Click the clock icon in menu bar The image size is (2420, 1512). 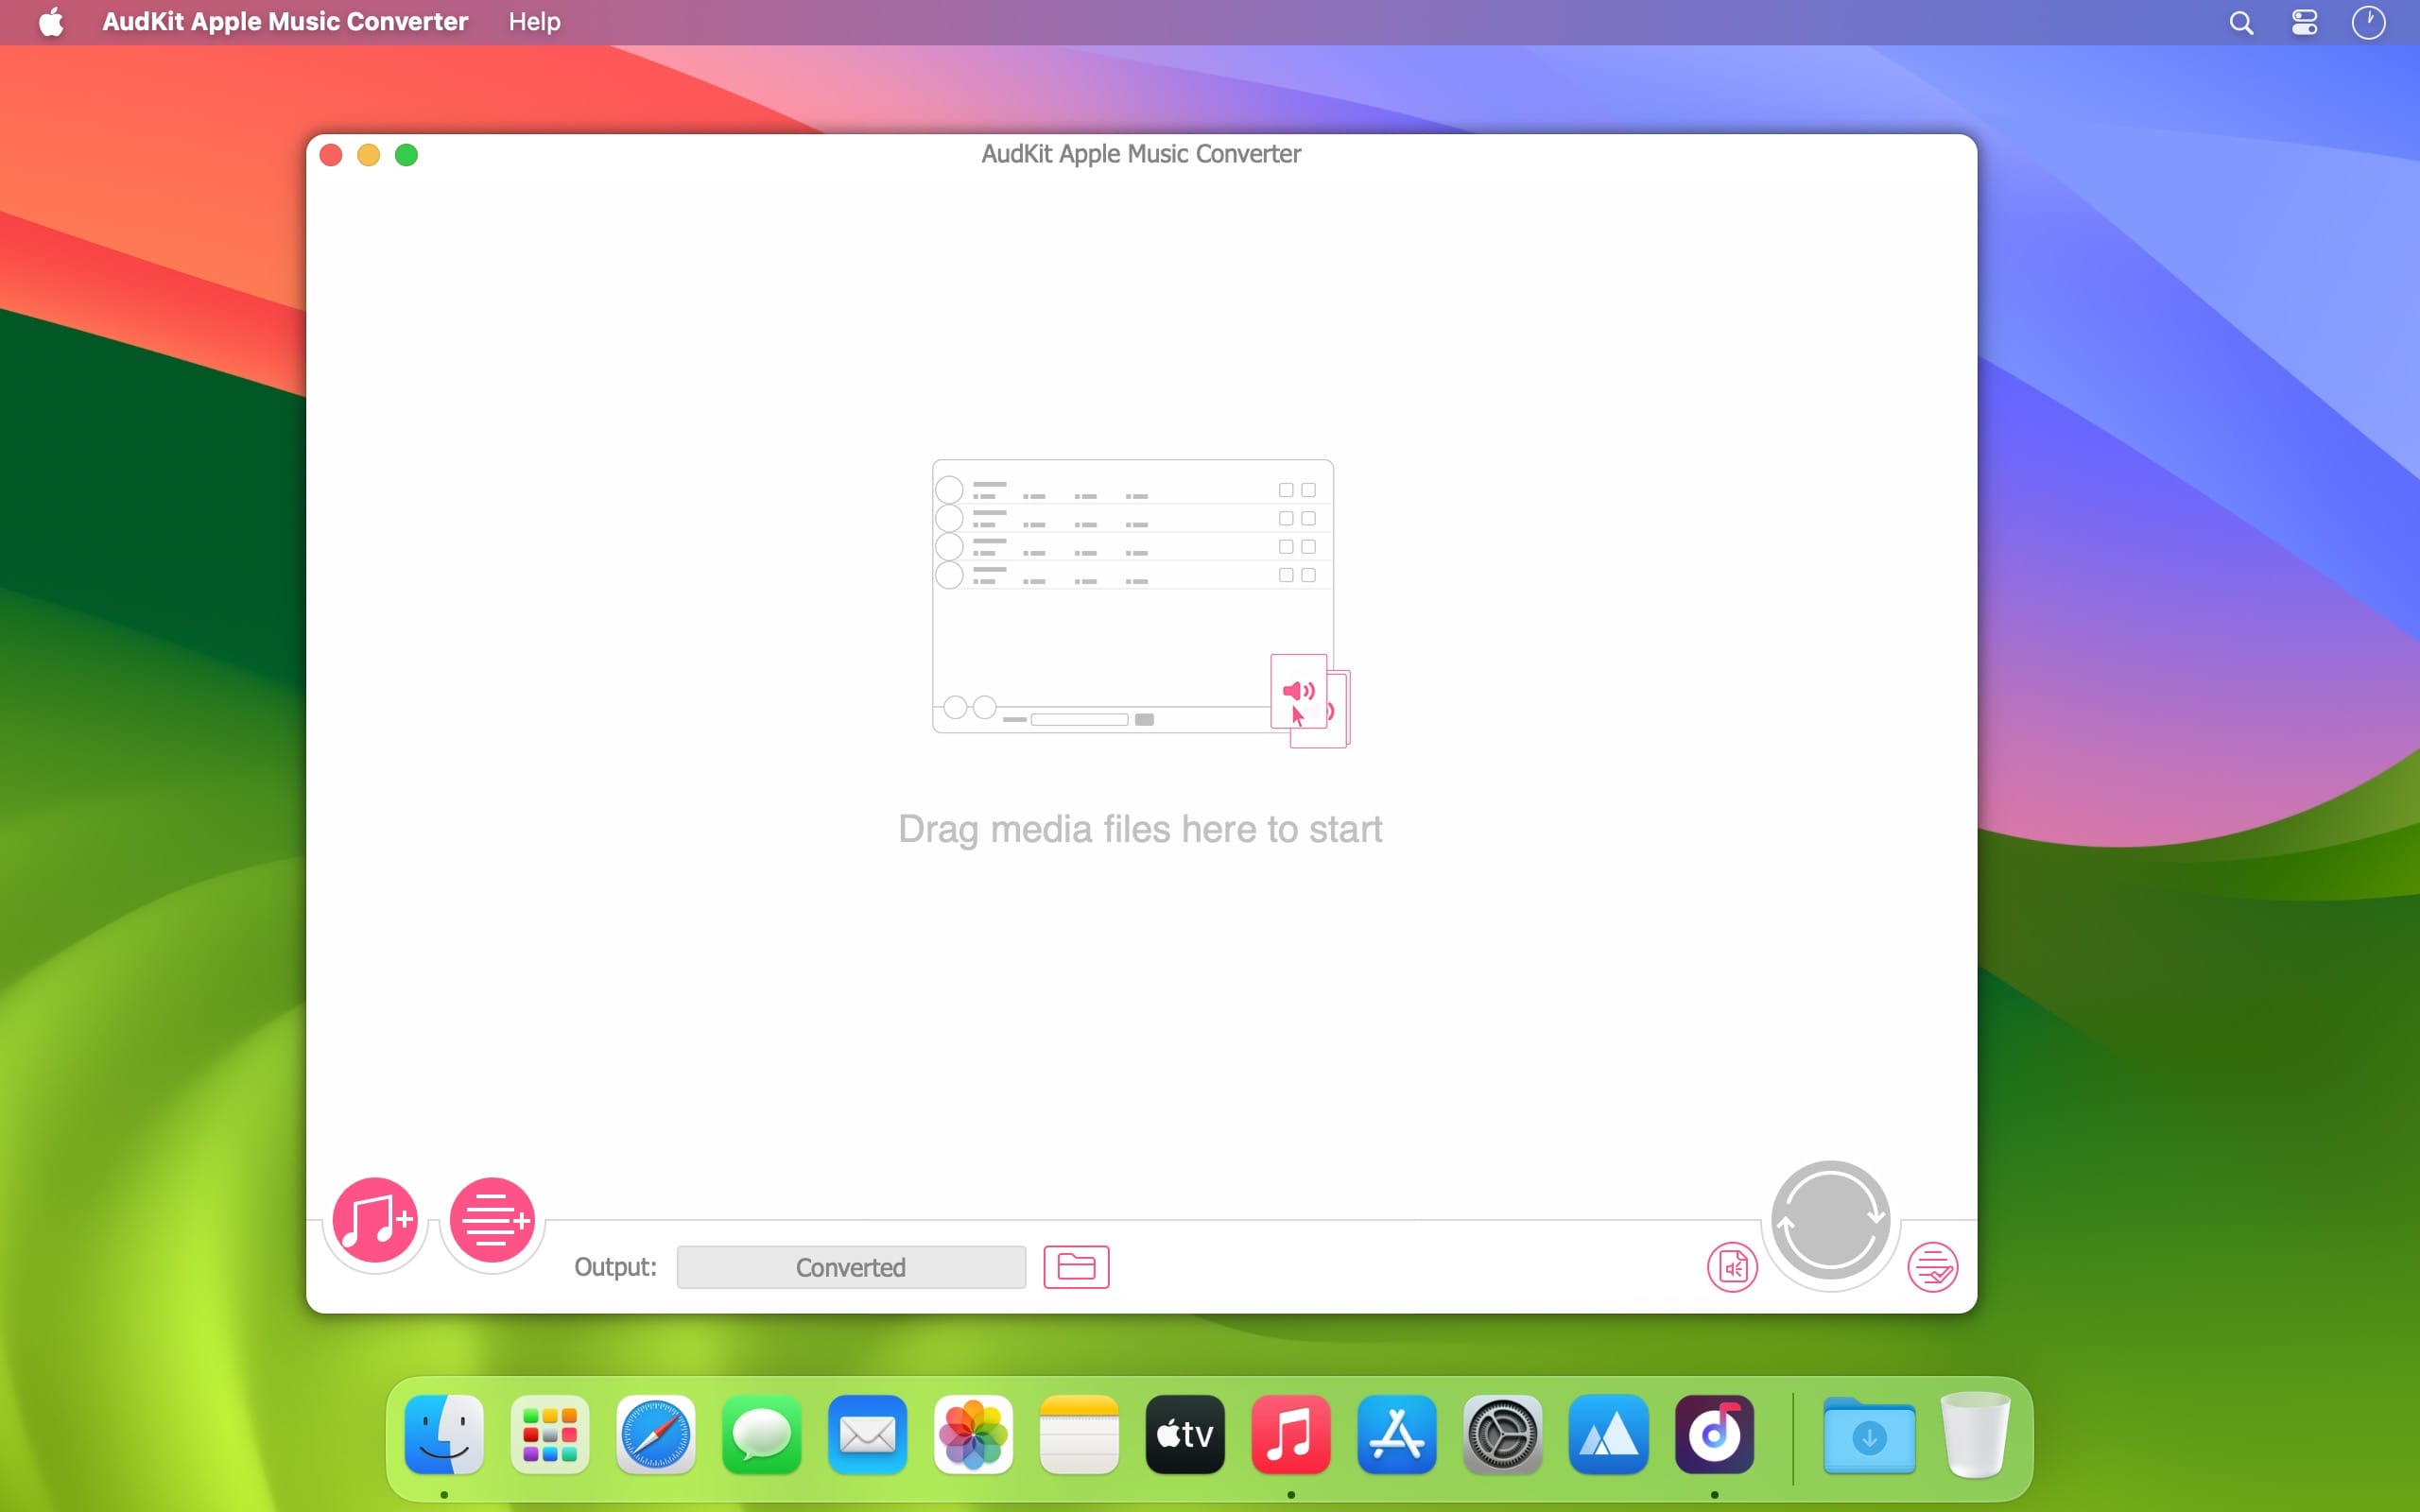2368,22
